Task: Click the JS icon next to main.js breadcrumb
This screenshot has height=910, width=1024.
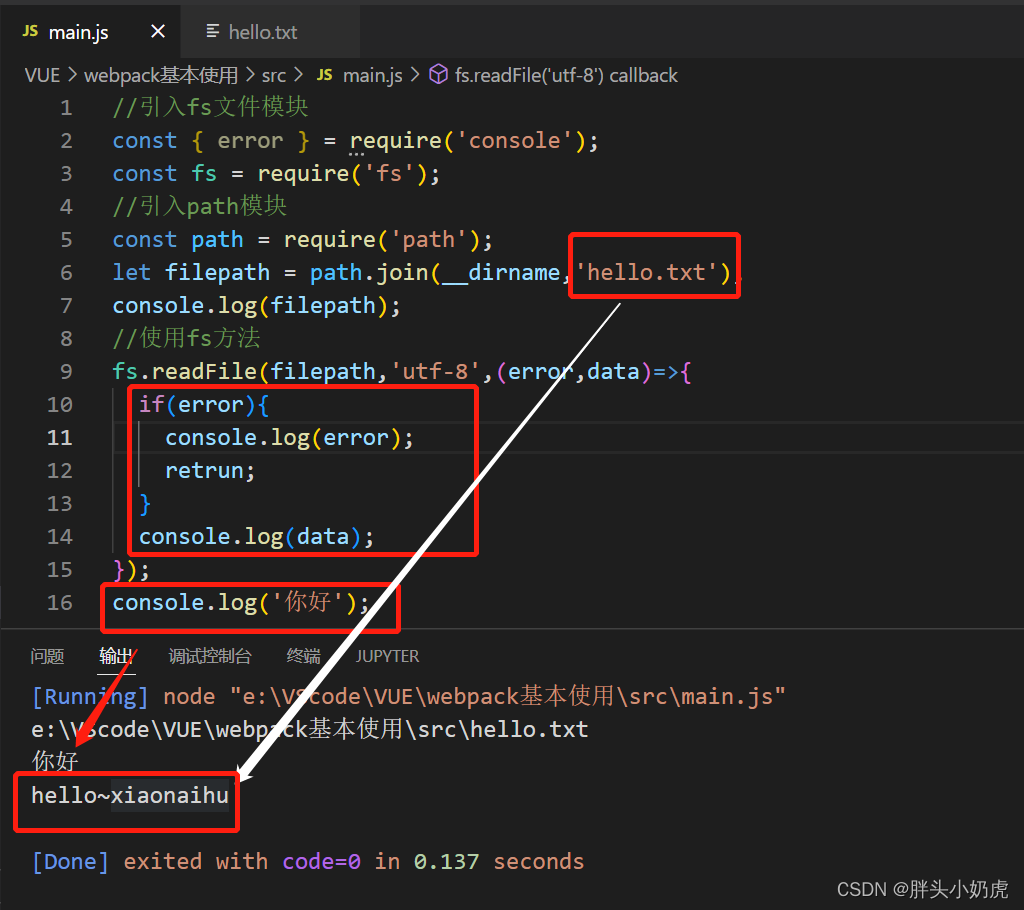Action: pos(323,74)
